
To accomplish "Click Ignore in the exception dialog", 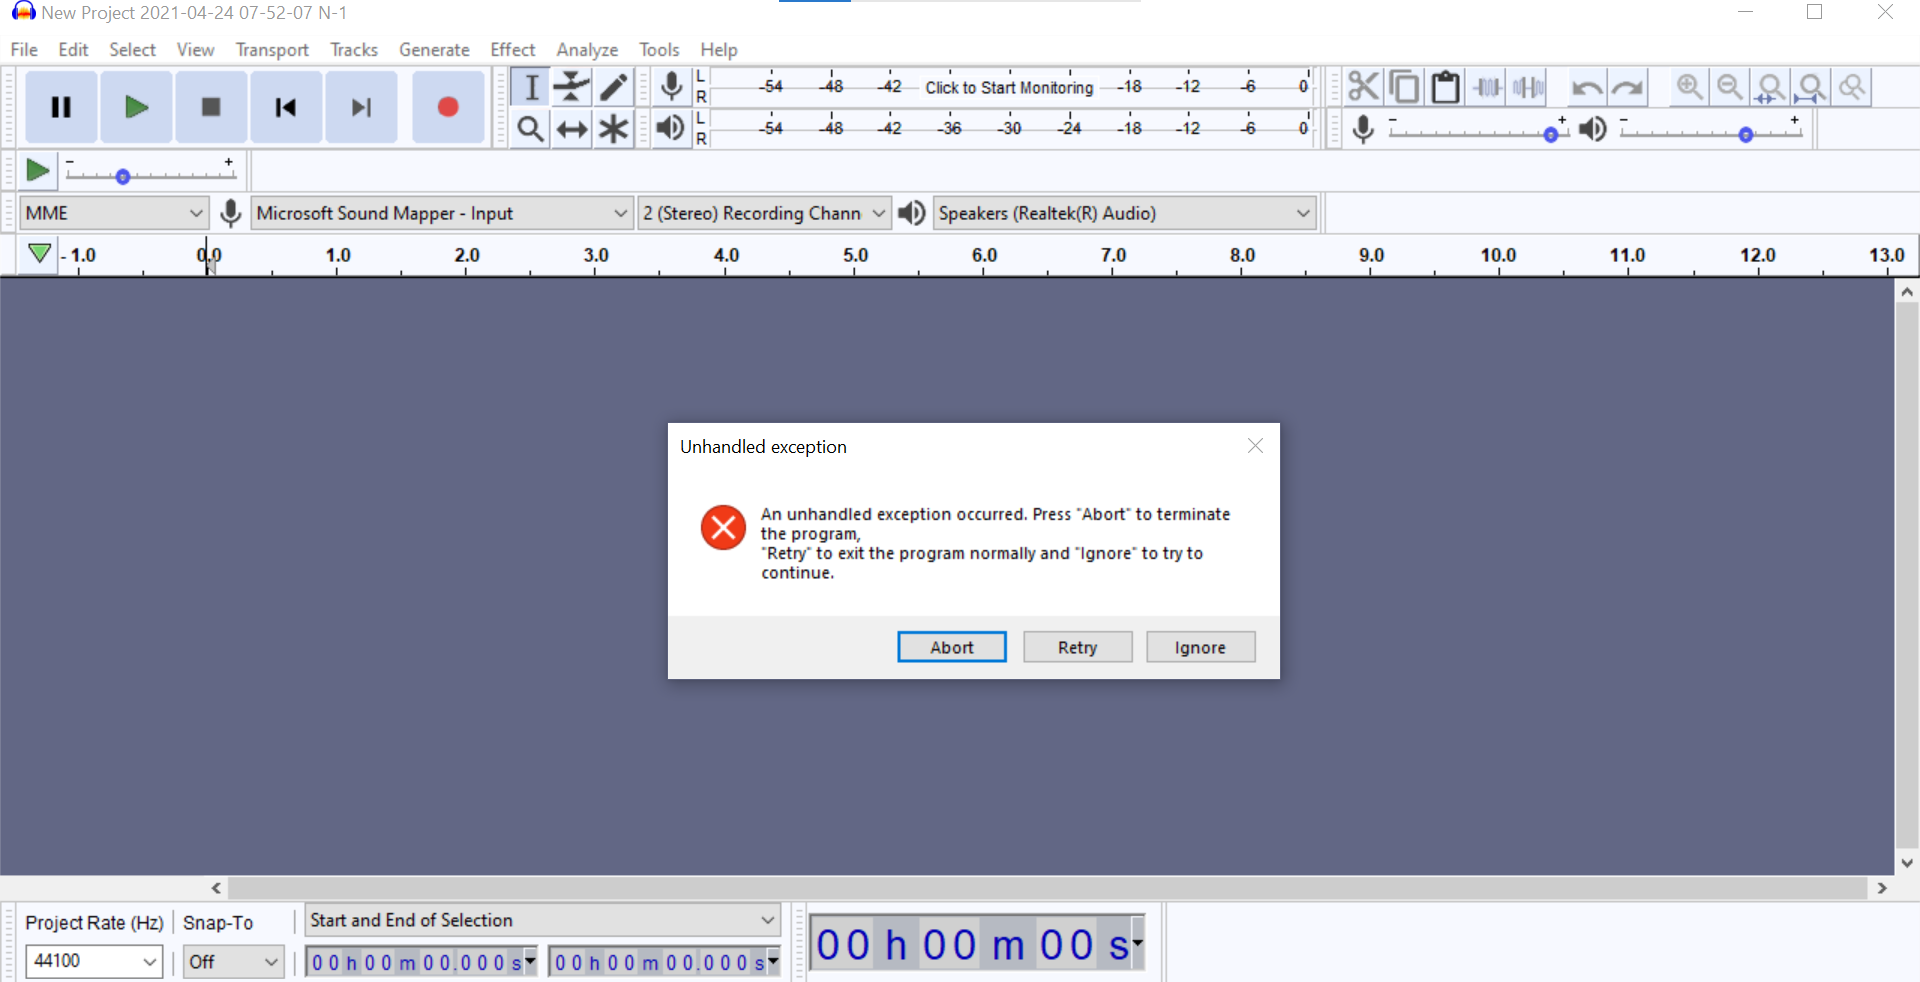I will (1200, 647).
